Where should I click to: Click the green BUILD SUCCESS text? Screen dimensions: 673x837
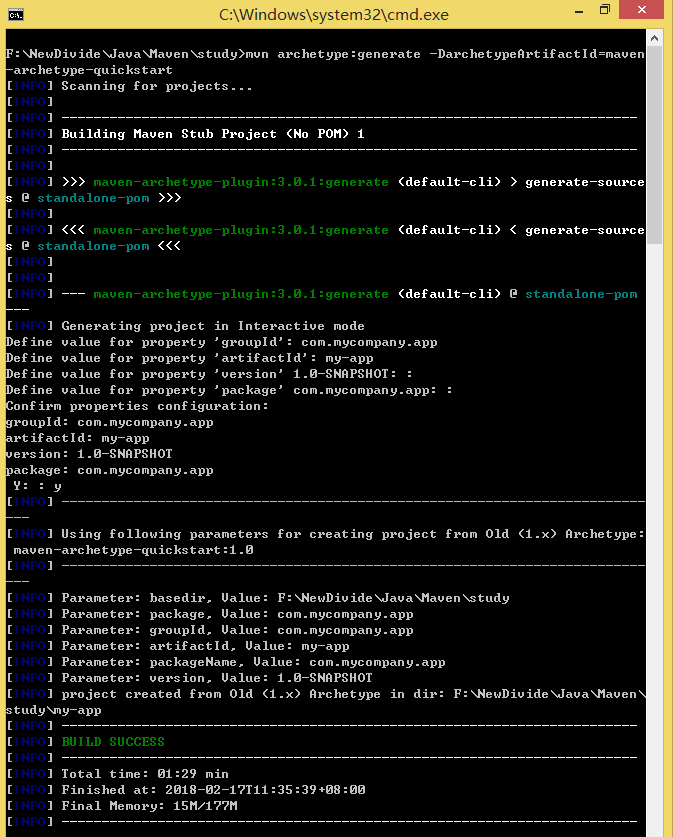[x=113, y=742]
